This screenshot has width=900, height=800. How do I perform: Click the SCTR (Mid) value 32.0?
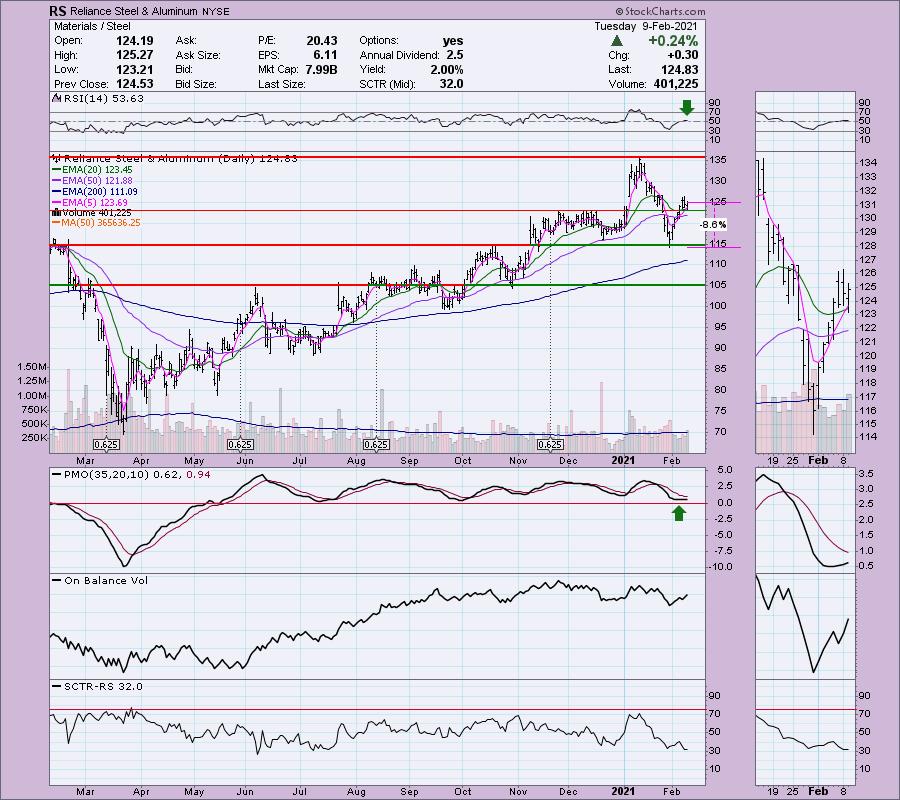click(451, 84)
